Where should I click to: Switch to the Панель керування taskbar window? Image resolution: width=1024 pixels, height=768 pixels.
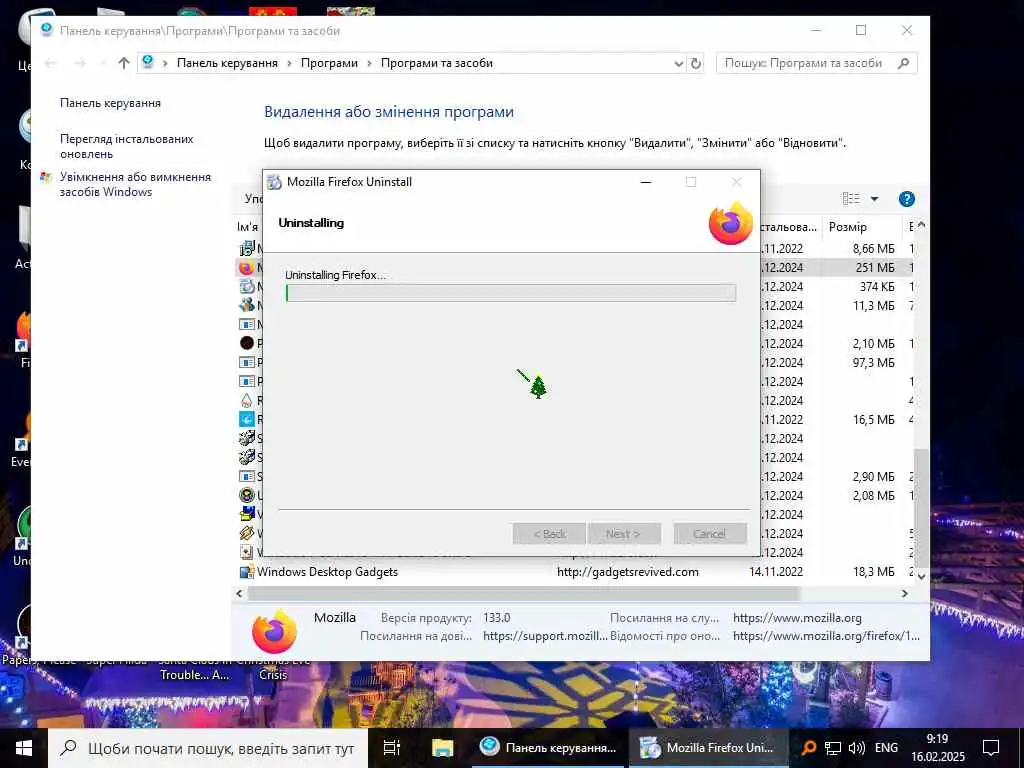(550, 748)
